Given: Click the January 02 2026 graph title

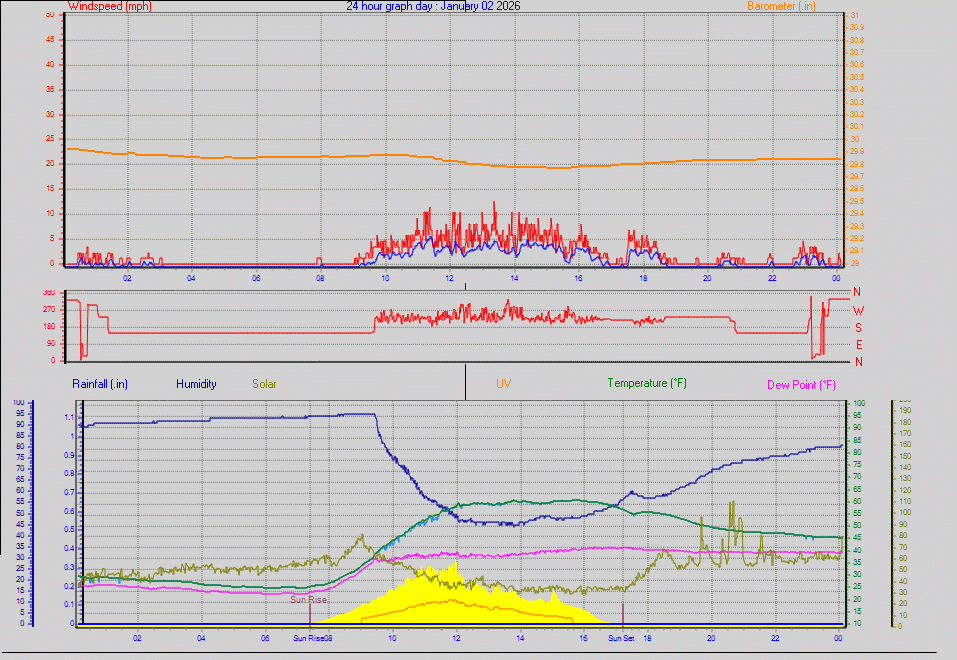Looking at the screenshot, I should (435, 6).
